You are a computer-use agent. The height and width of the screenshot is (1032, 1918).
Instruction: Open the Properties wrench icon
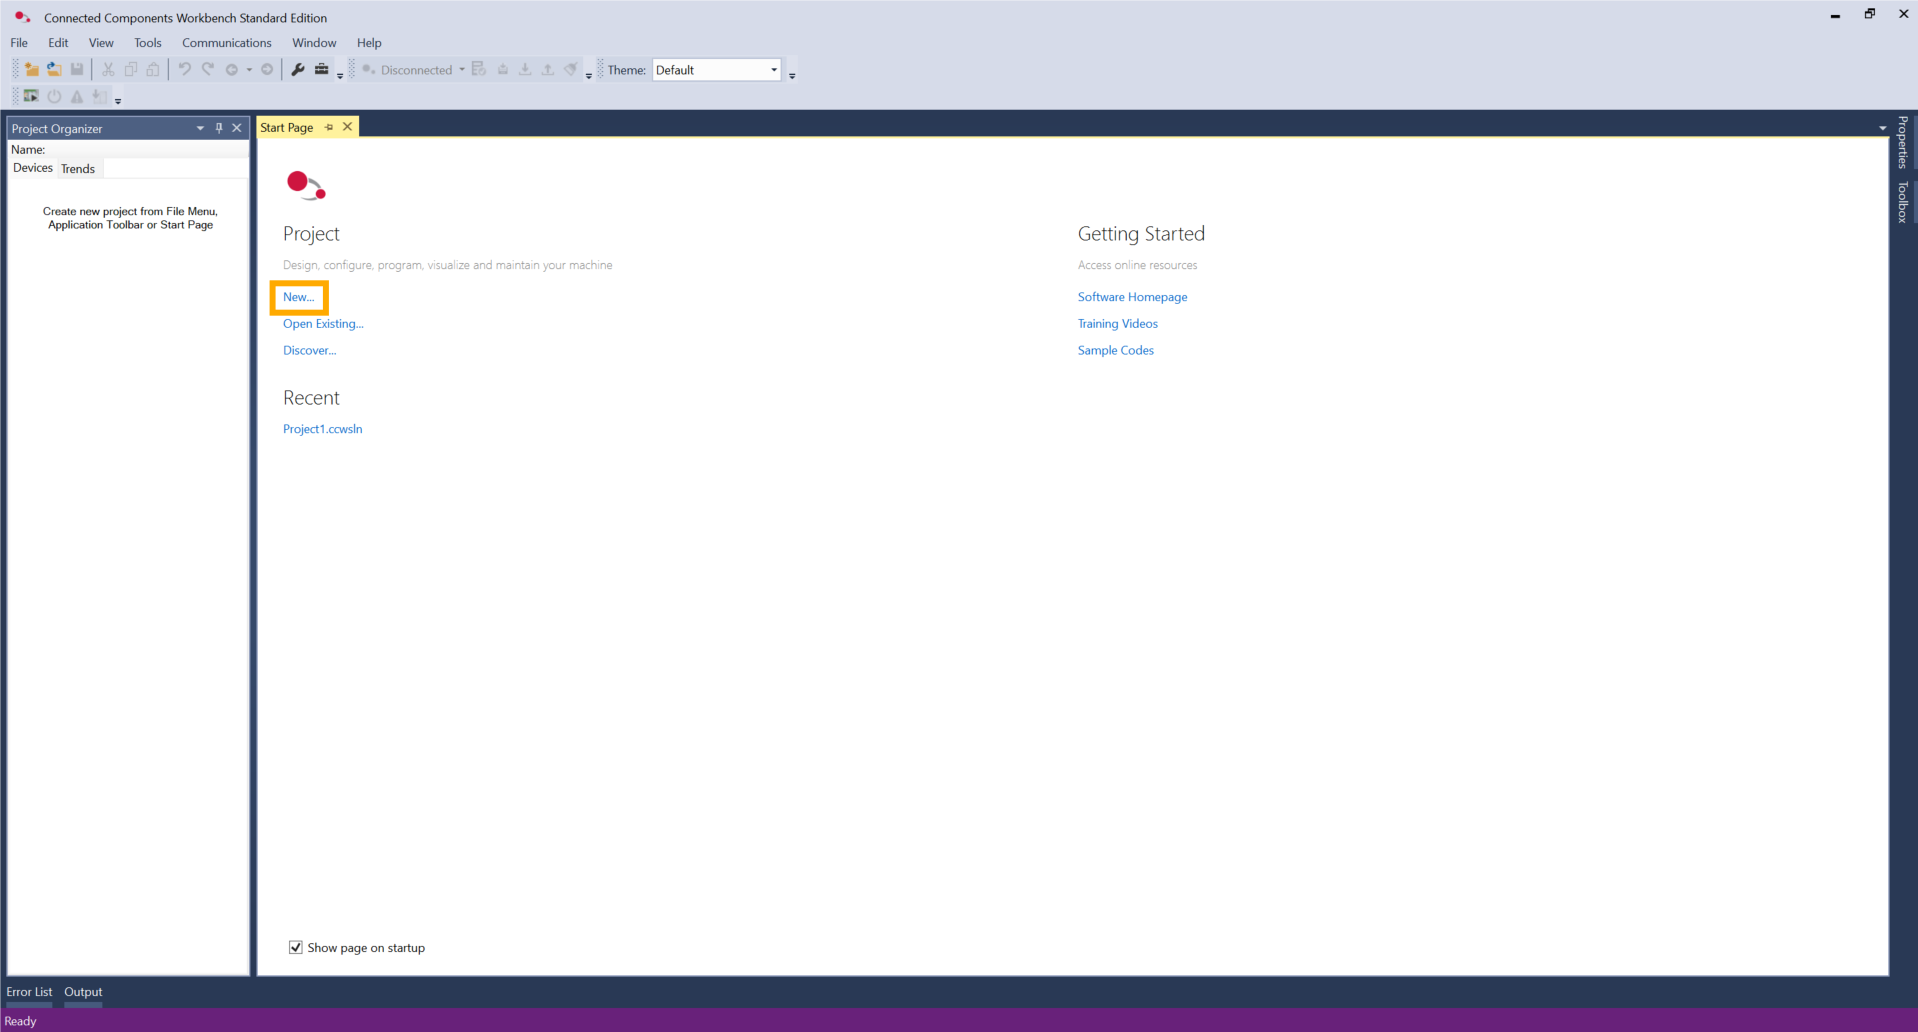pos(298,70)
